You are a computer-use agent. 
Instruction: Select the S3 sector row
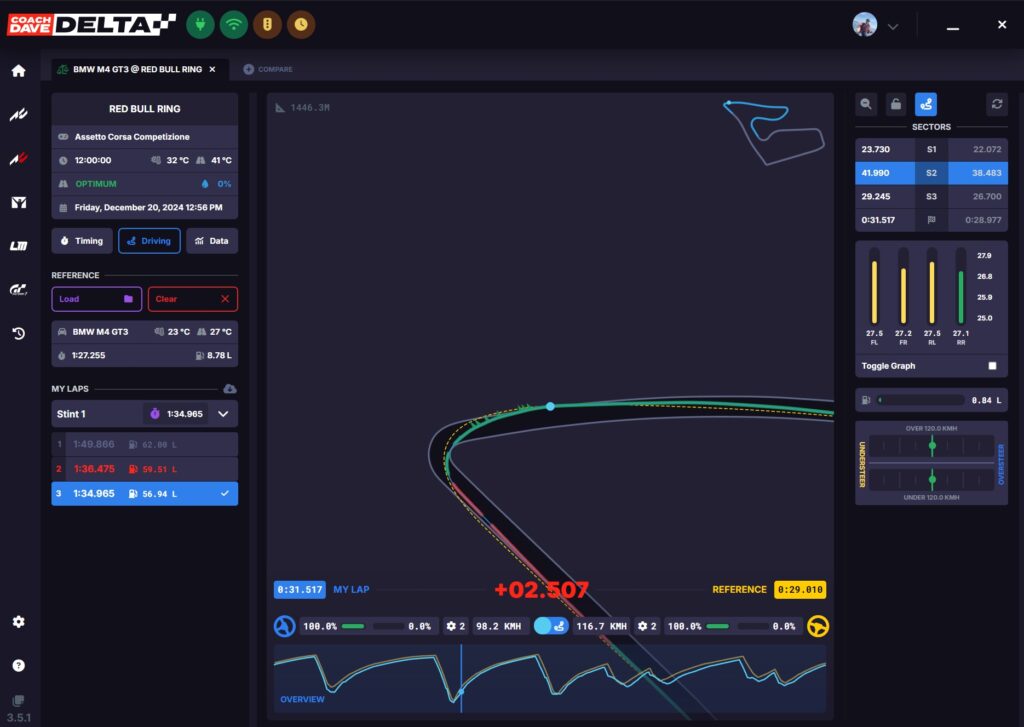[931, 197]
